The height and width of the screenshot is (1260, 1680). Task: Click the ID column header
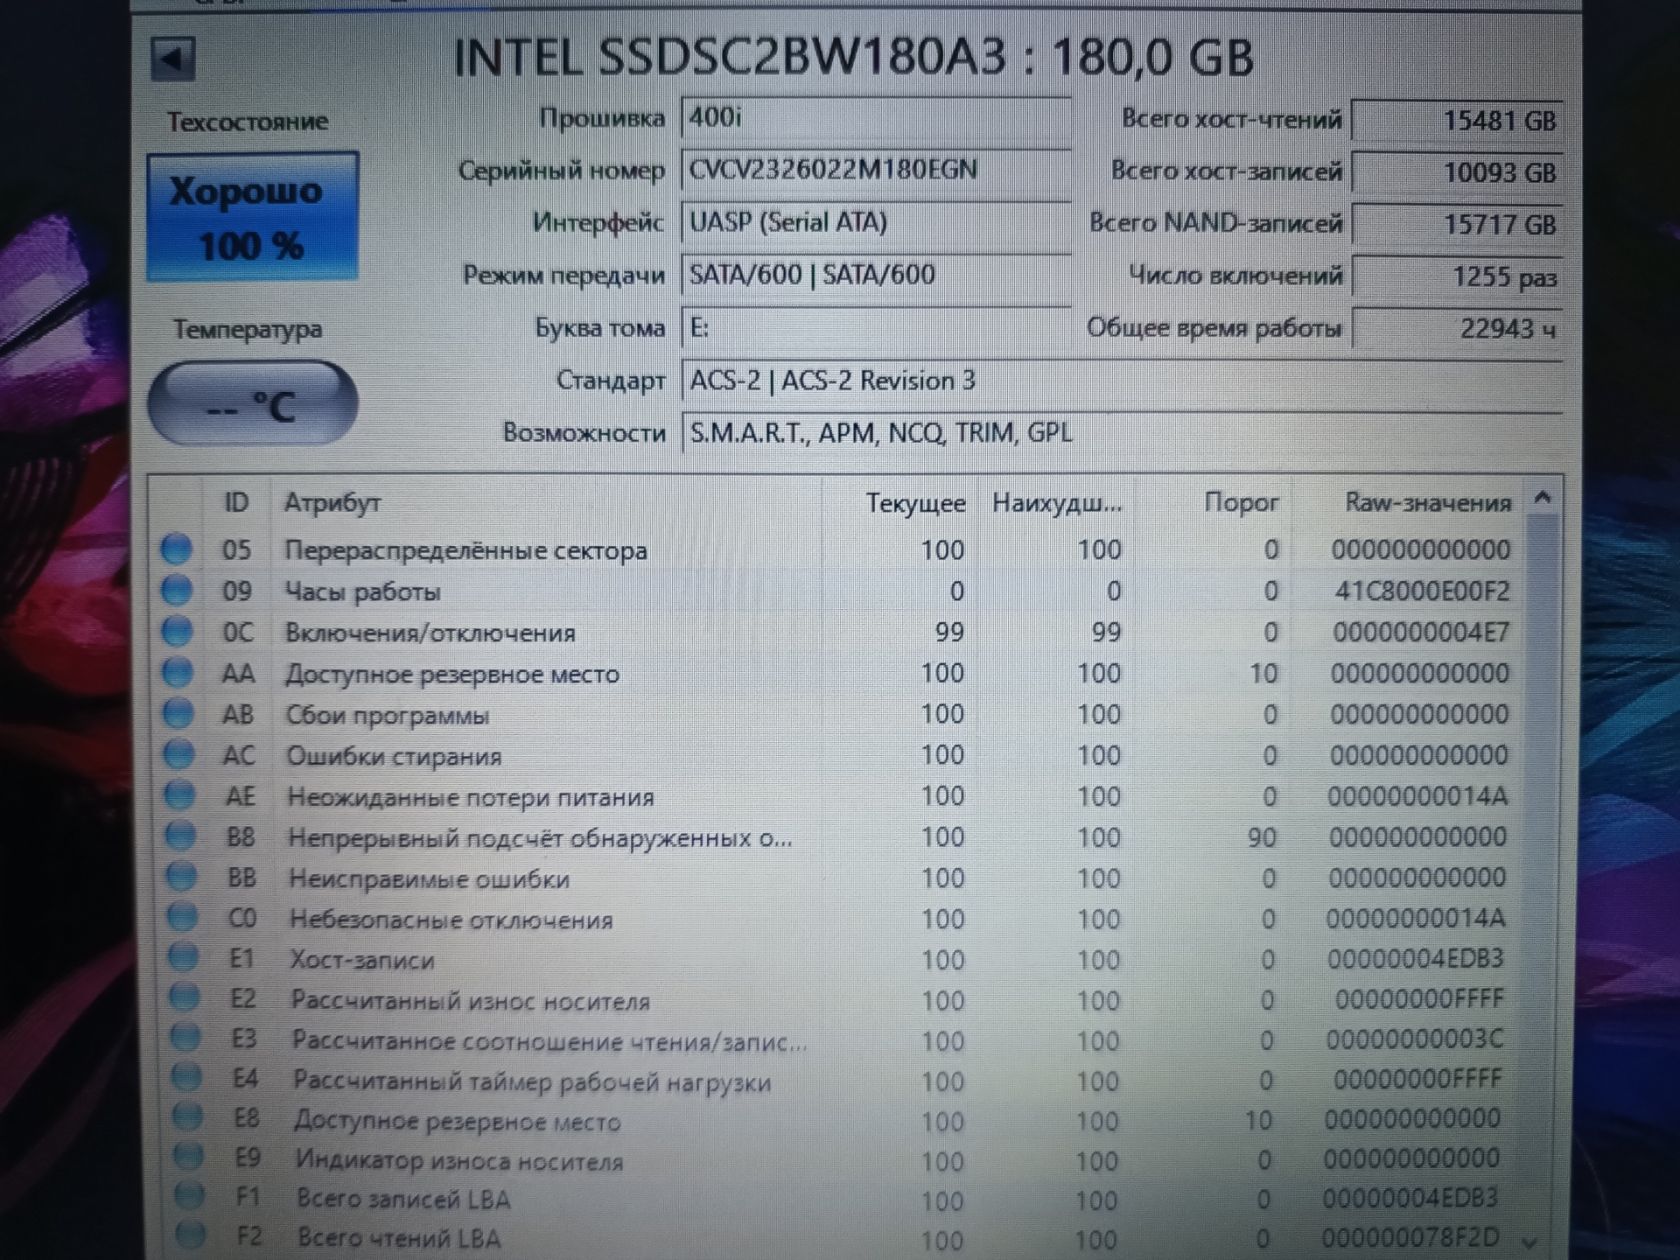click(236, 502)
